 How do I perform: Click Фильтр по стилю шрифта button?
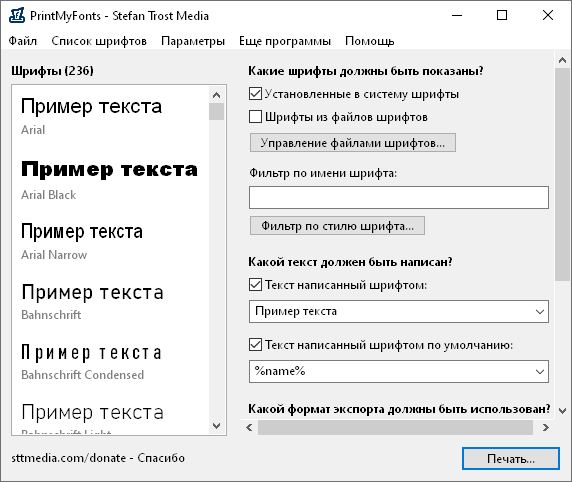pos(337,226)
